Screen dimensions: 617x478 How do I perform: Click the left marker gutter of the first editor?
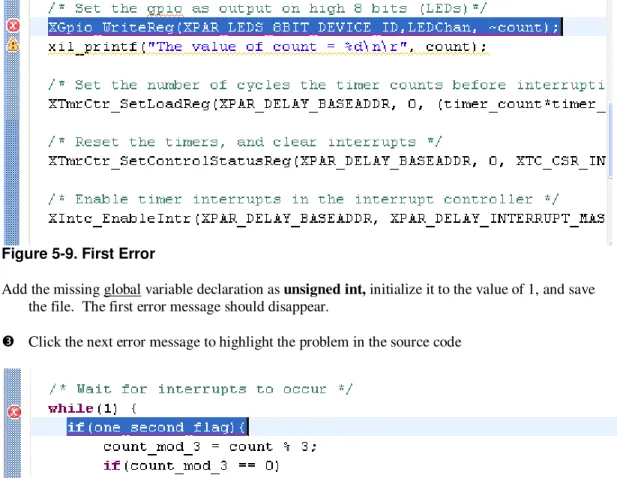(x=11, y=122)
